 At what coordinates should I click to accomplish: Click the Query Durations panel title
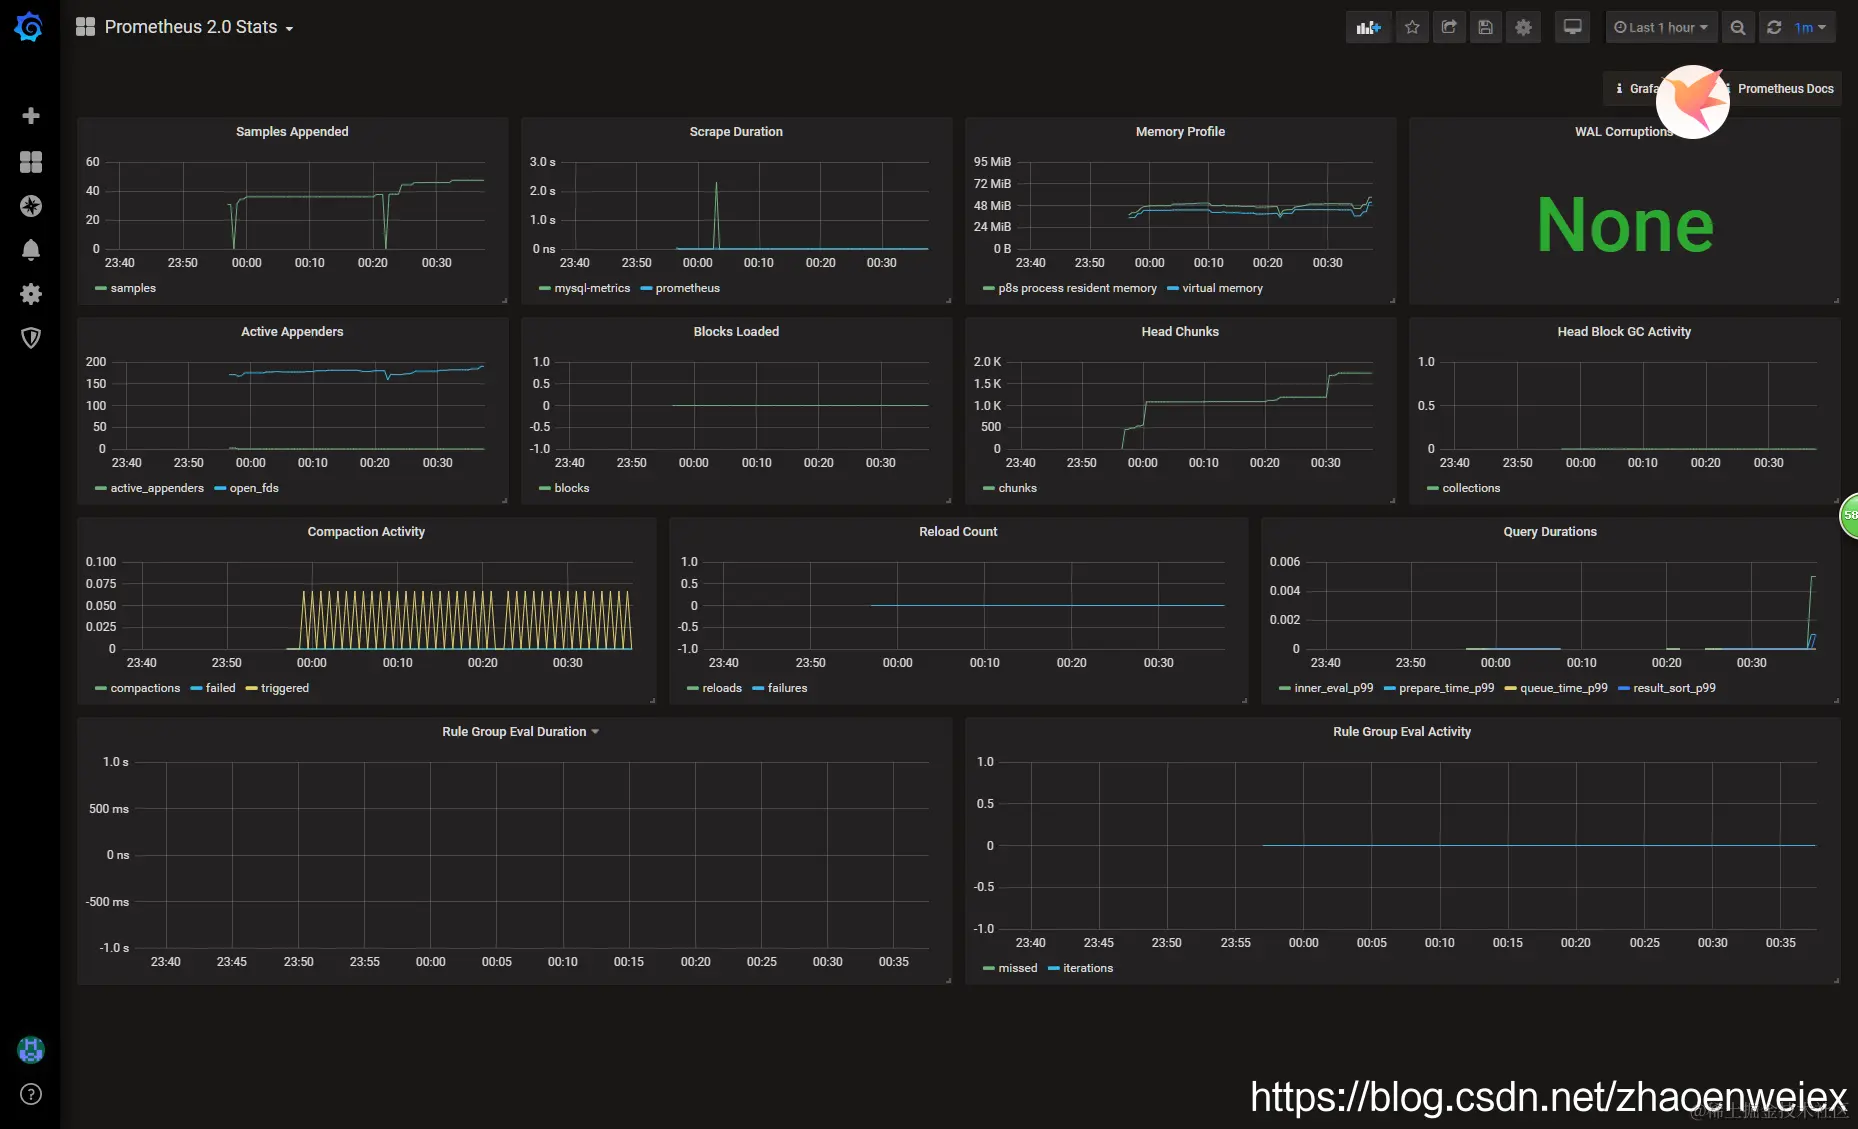click(1550, 532)
